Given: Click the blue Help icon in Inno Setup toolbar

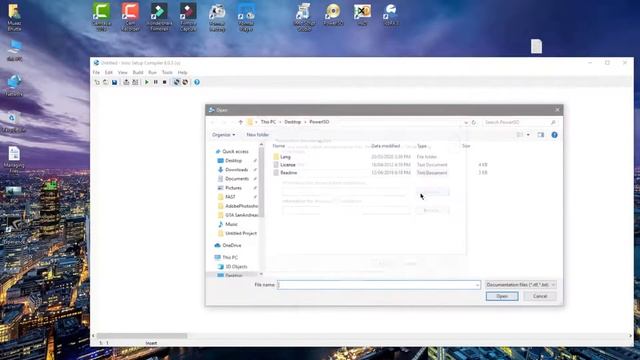Looking at the screenshot, I should [197, 82].
